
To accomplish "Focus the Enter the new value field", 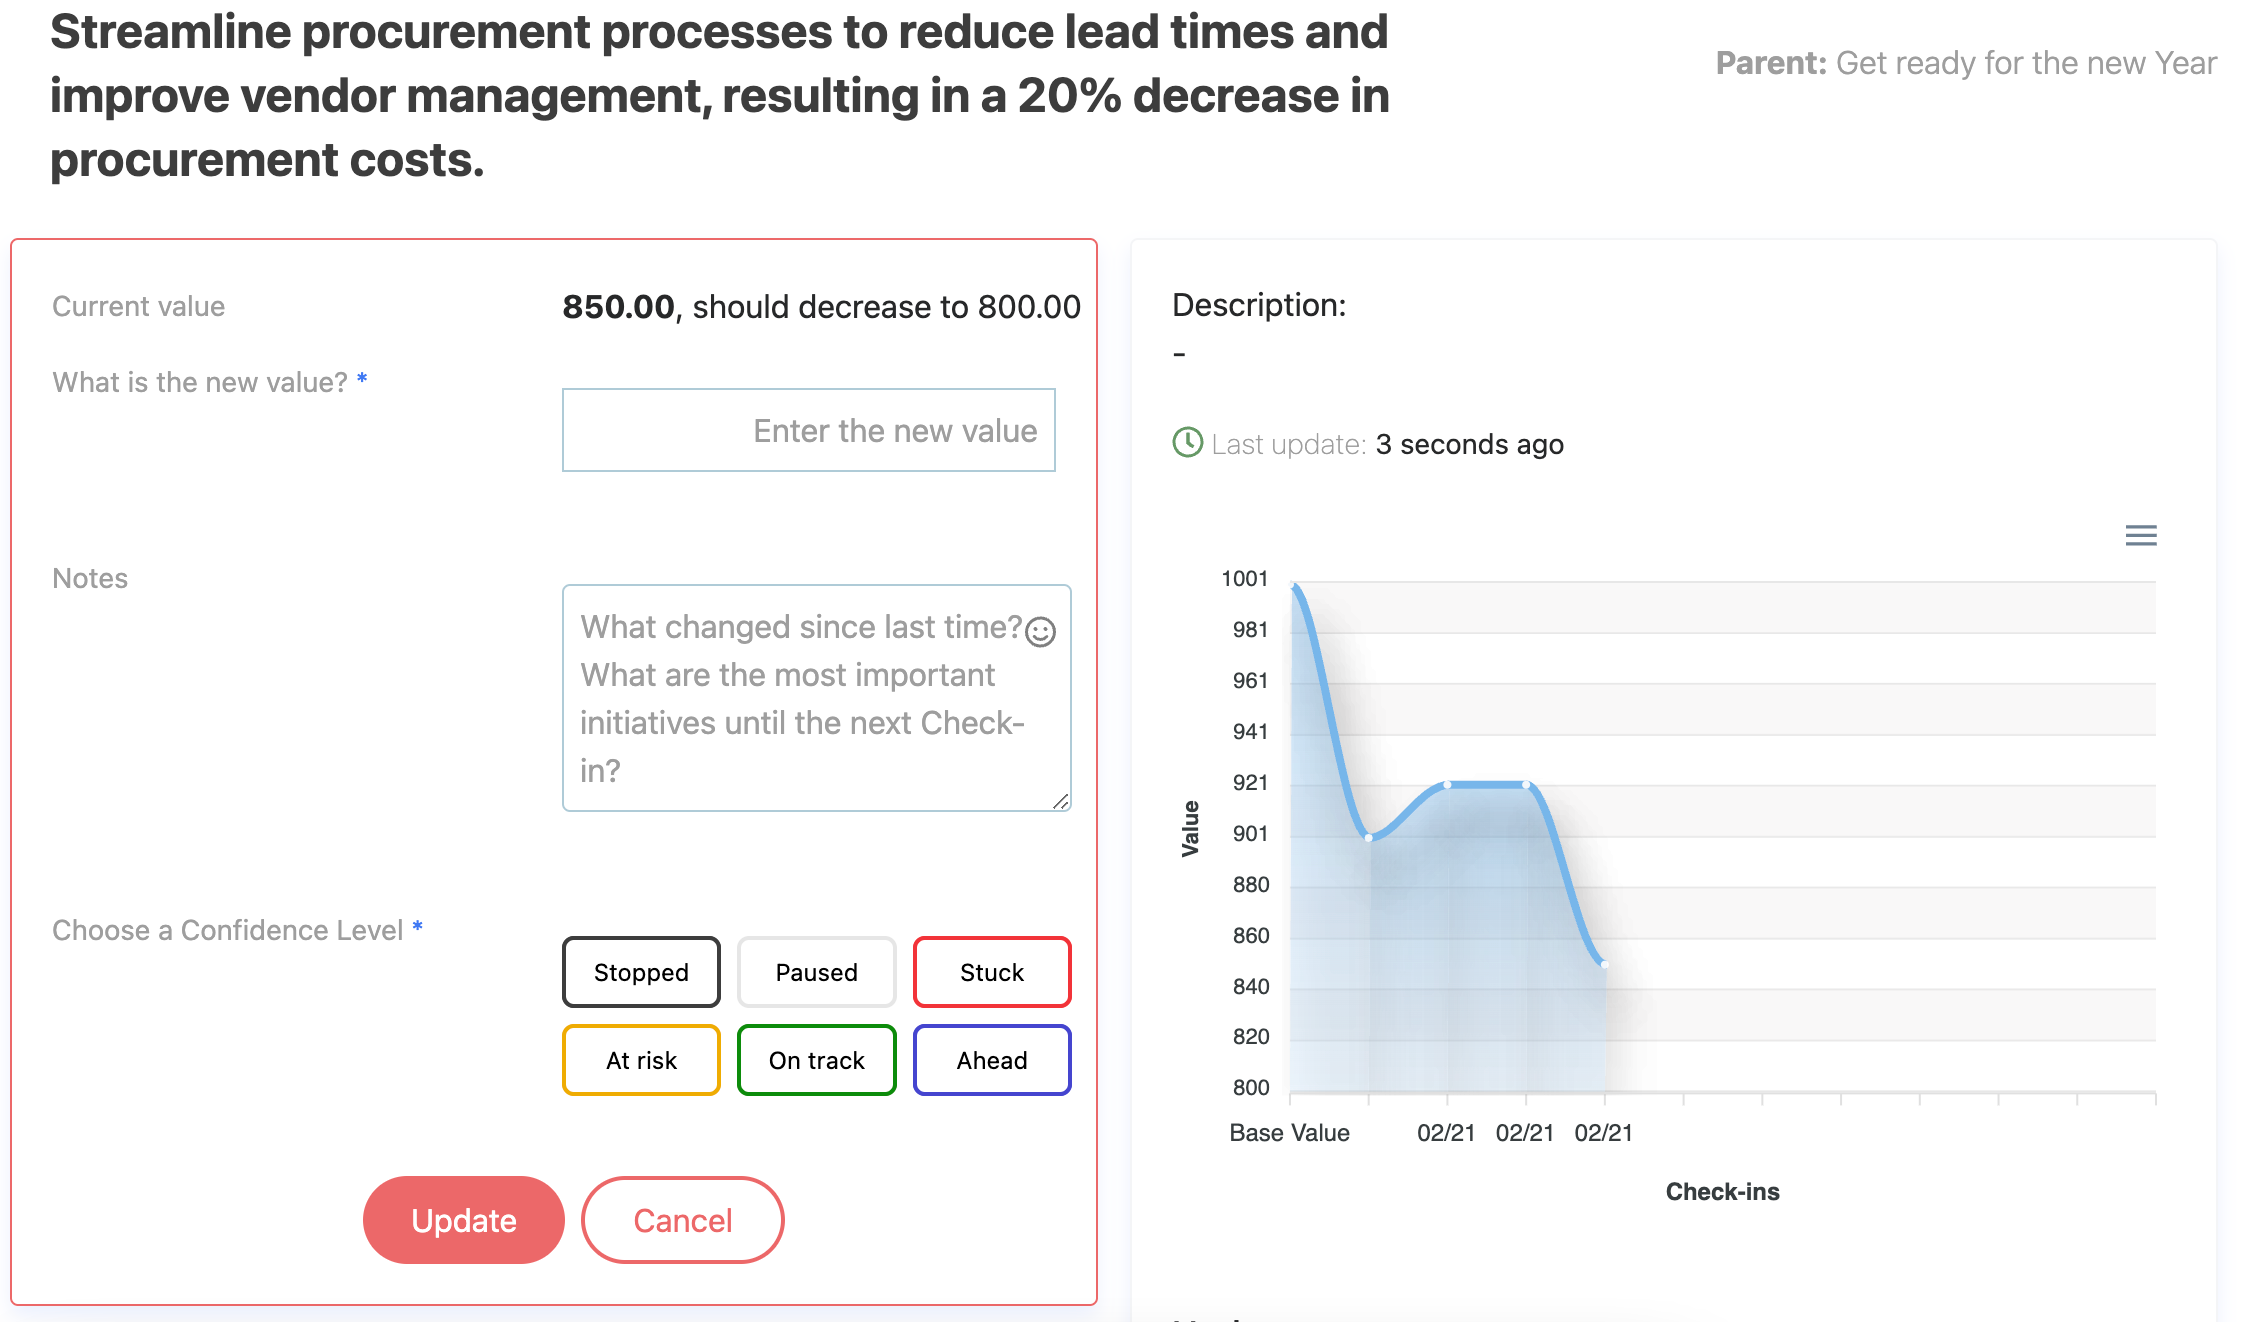I will pyautogui.click(x=808, y=430).
